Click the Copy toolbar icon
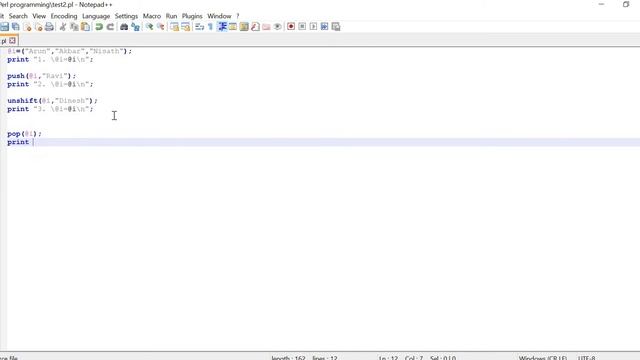The image size is (640, 360). point(74,27)
